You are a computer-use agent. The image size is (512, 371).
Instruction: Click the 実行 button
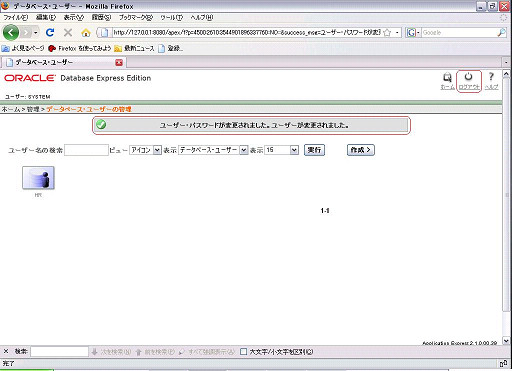[314, 150]
